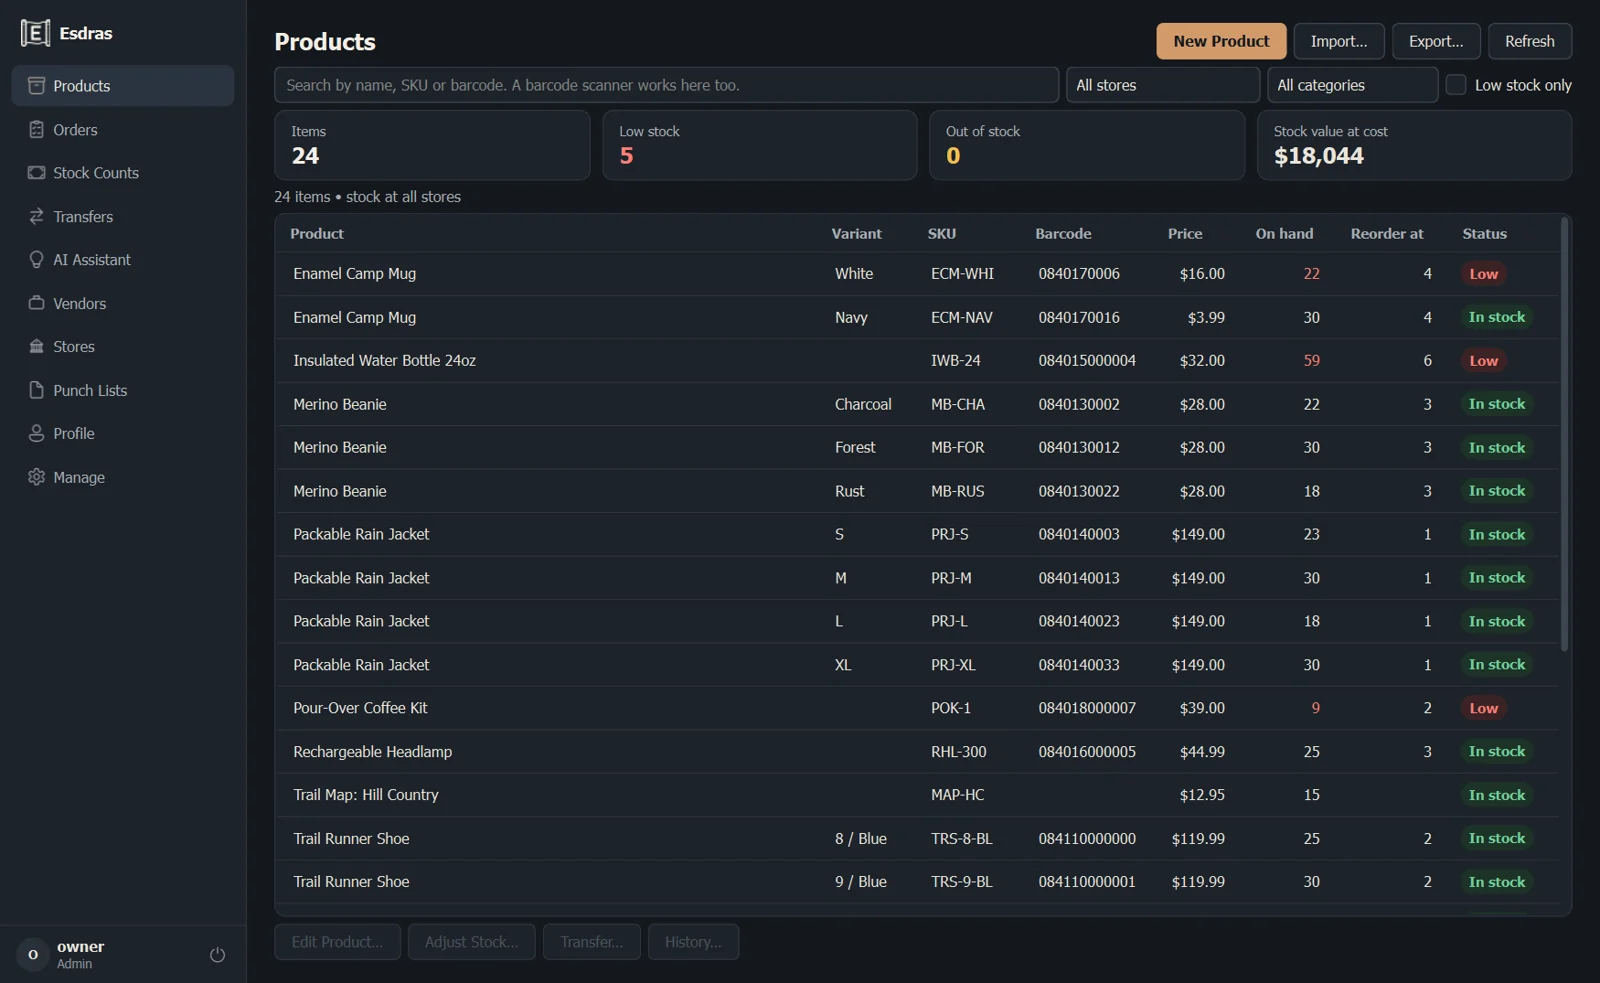Click the power logout icon
Screen dimensions: 1600x983
coord(217,955)
